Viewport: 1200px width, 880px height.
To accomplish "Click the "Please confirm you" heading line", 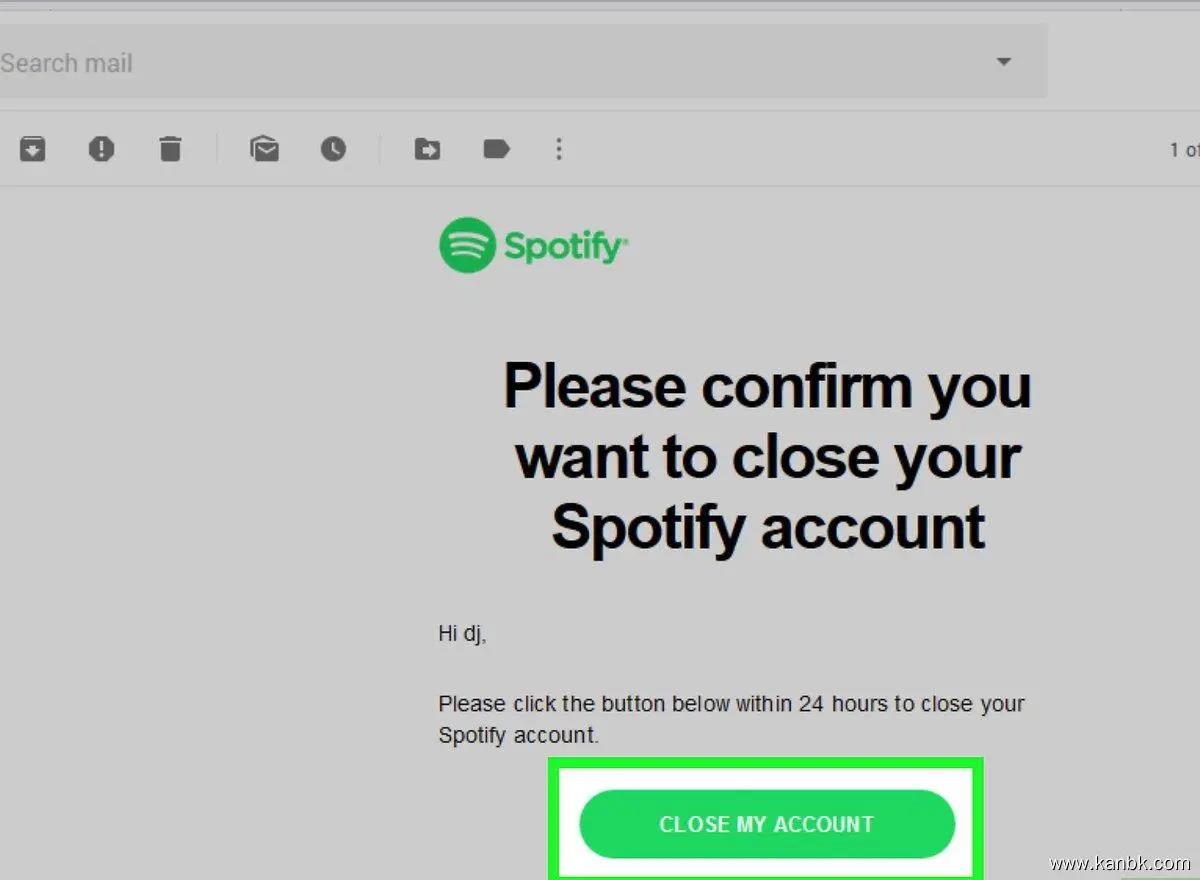I will [x=767, y=386].
